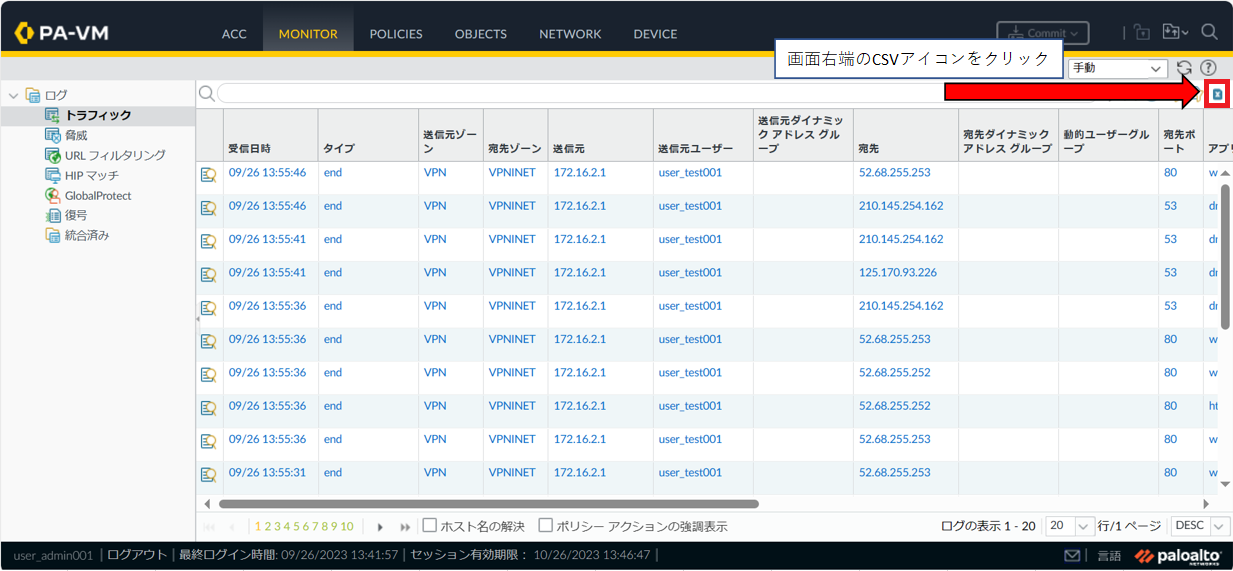
Task: Open the DESC sort order dropdown
Action: pyautogui.click(x=1201, y=526)
